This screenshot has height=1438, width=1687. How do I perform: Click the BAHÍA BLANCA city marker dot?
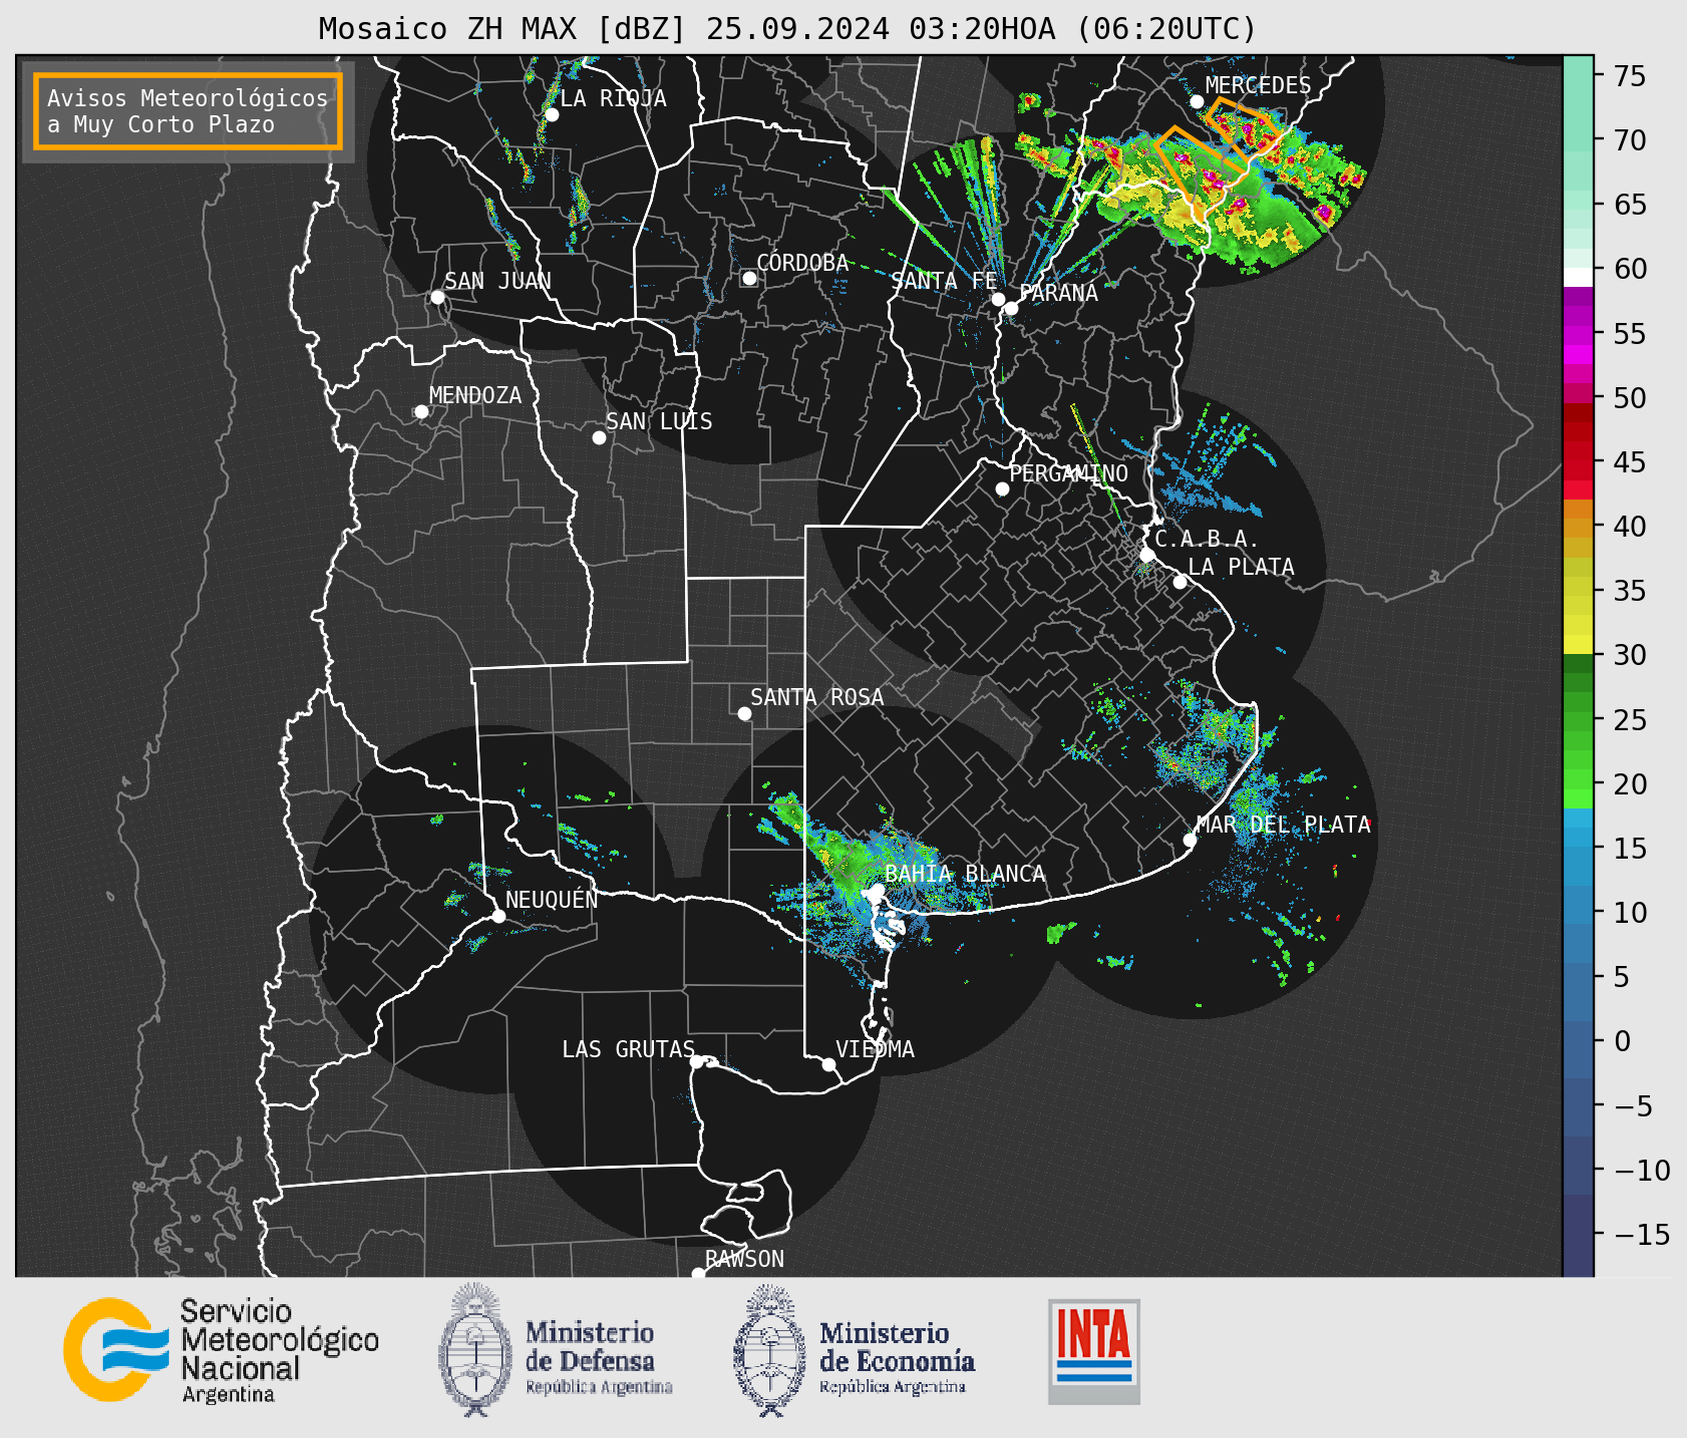click(x=877, y=890)
